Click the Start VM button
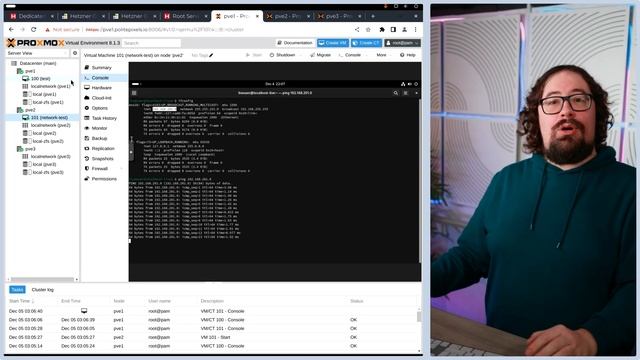The image size is (640, 360). pyautogui.click(x=254, y=55)
